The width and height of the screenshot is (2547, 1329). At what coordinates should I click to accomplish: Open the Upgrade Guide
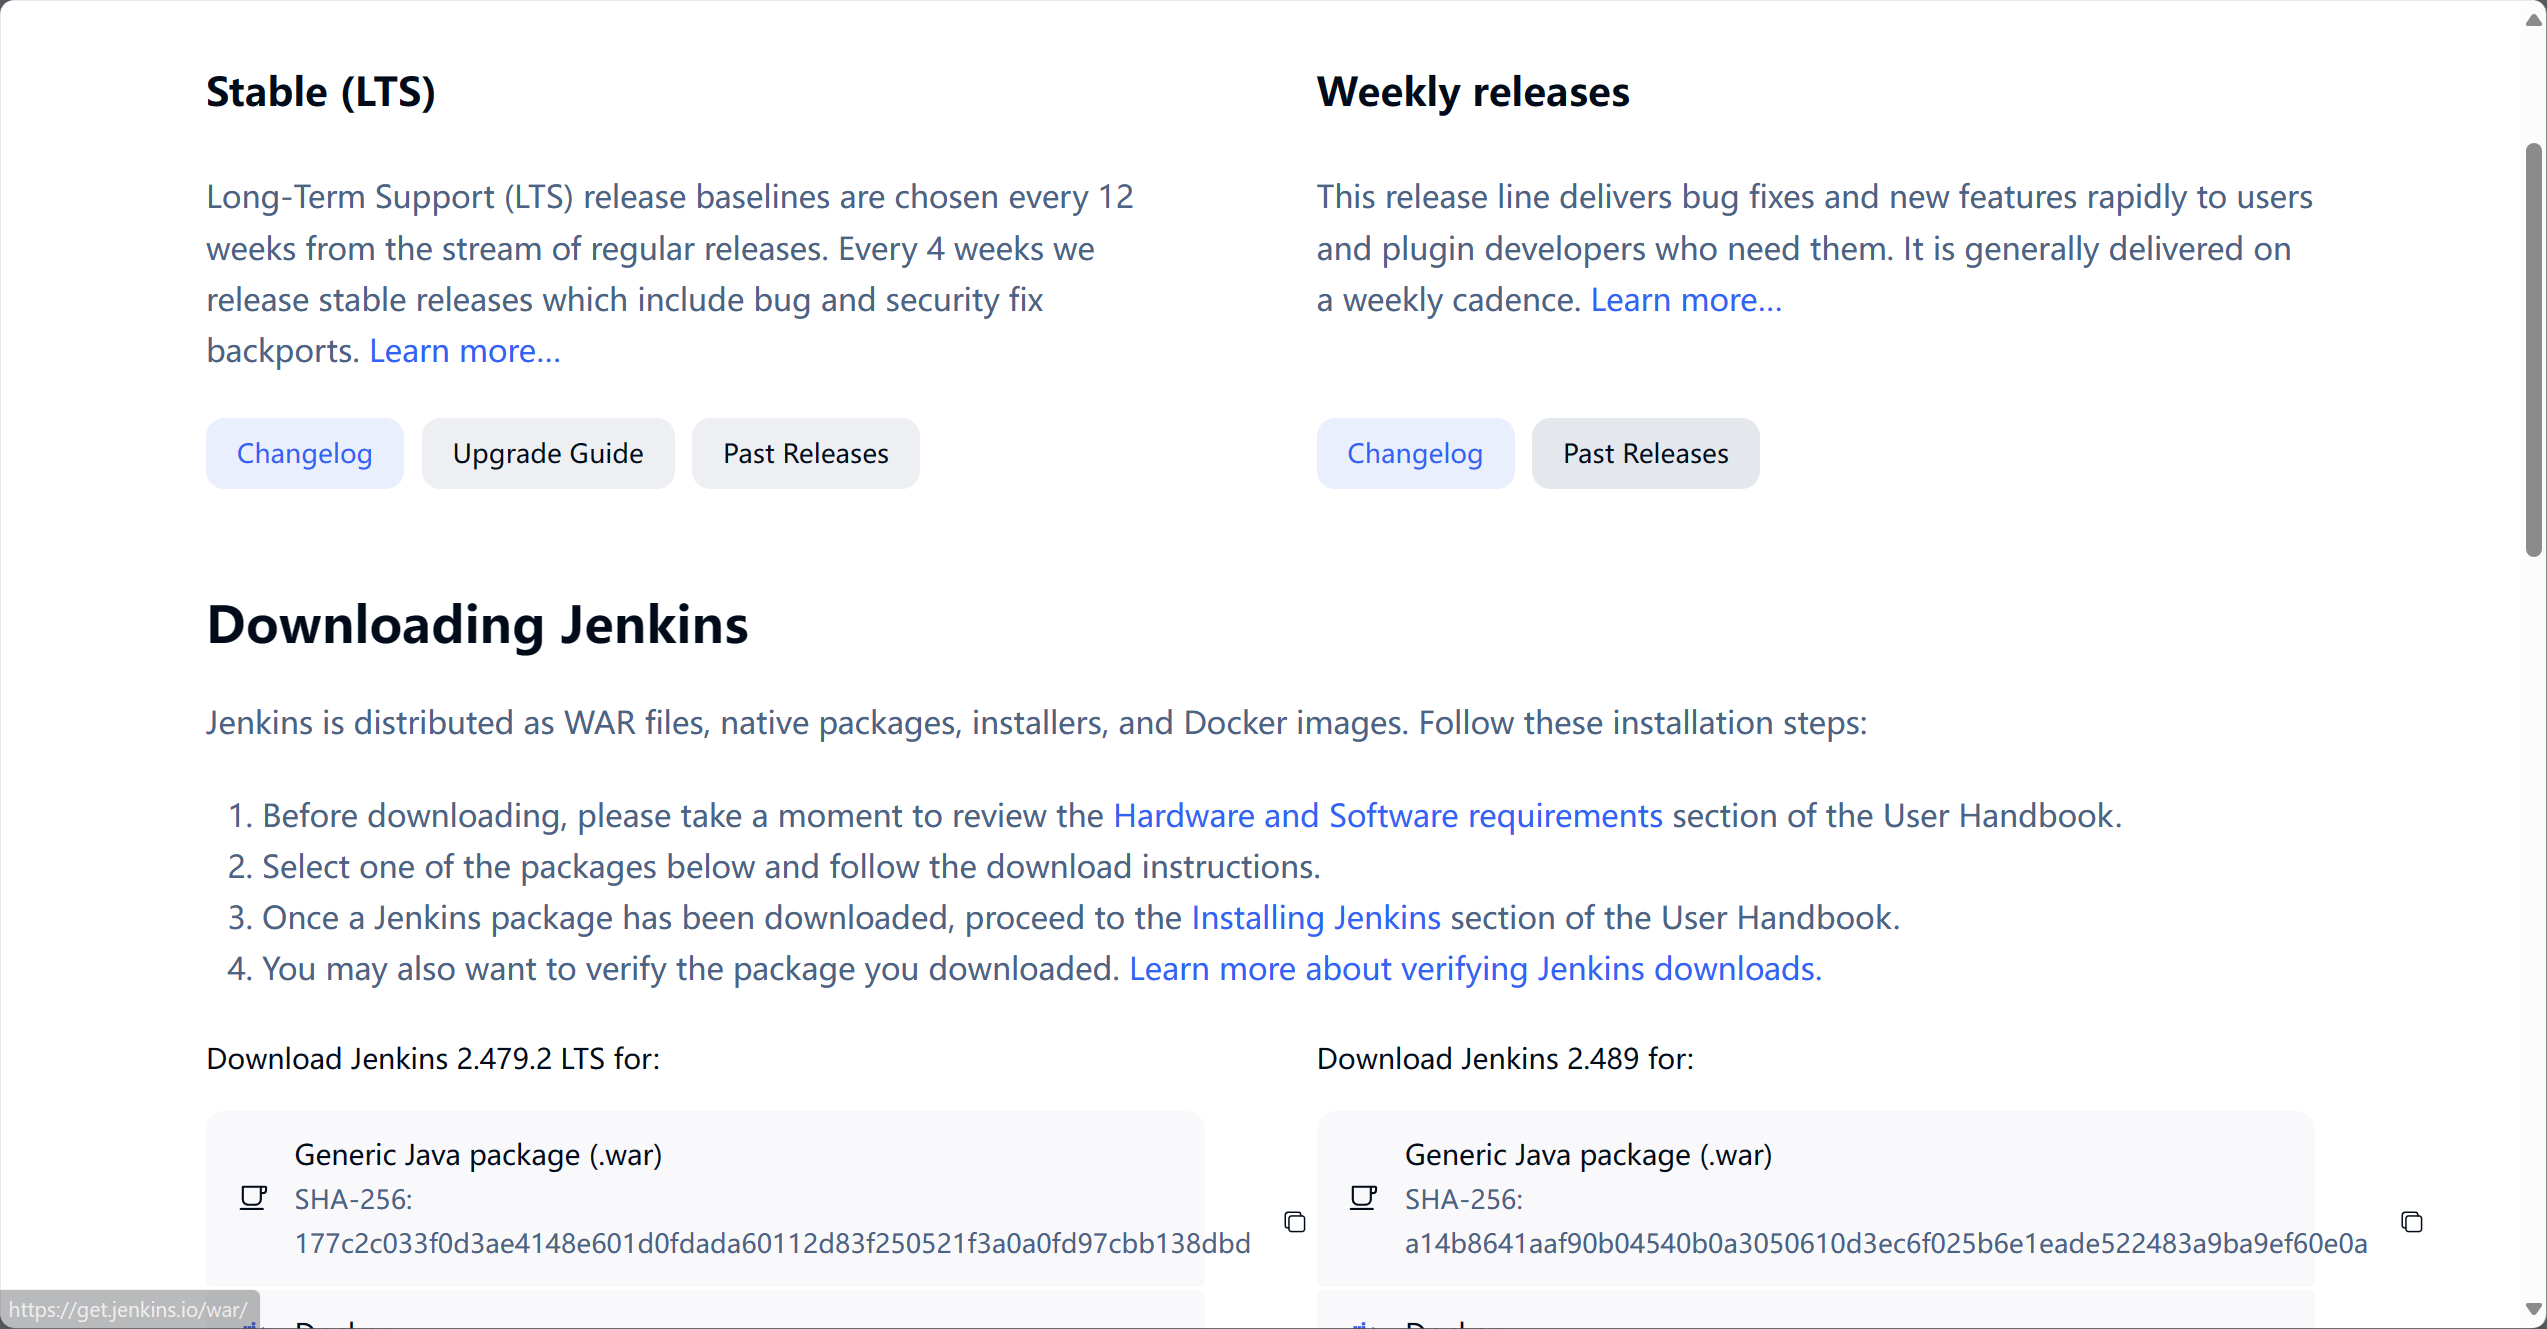click(548, 454)
